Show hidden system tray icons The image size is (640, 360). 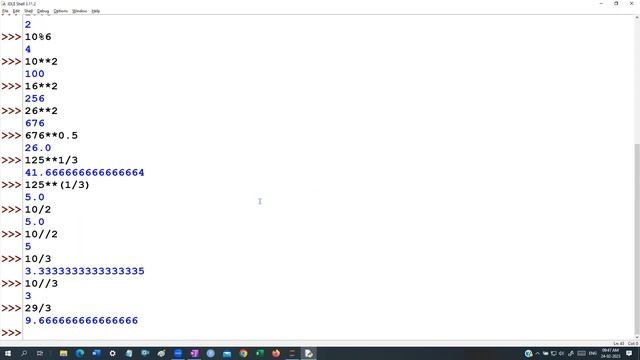pyautogui.click(x=538, y=353)
